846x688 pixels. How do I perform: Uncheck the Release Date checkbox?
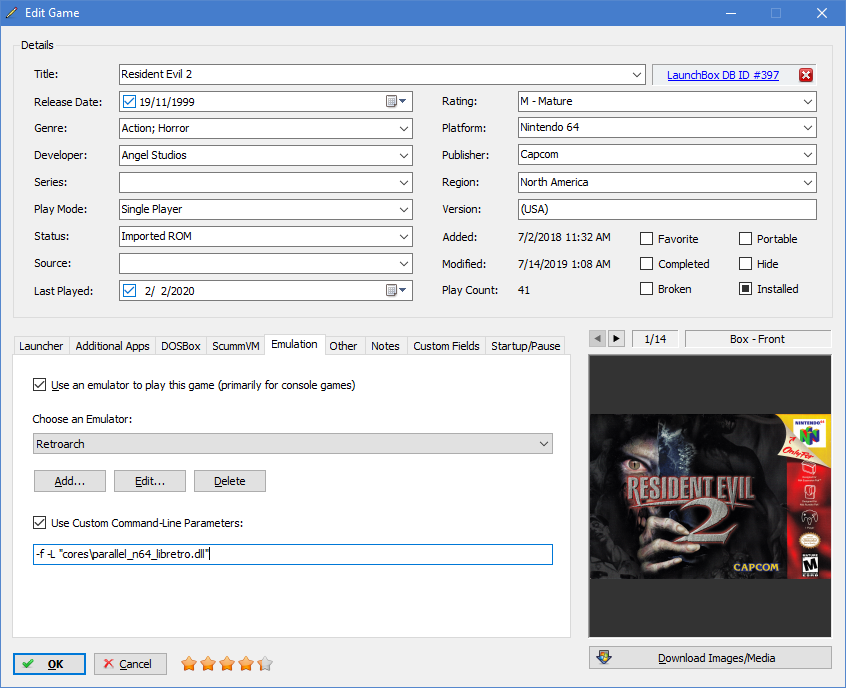[x=129, y=101]
